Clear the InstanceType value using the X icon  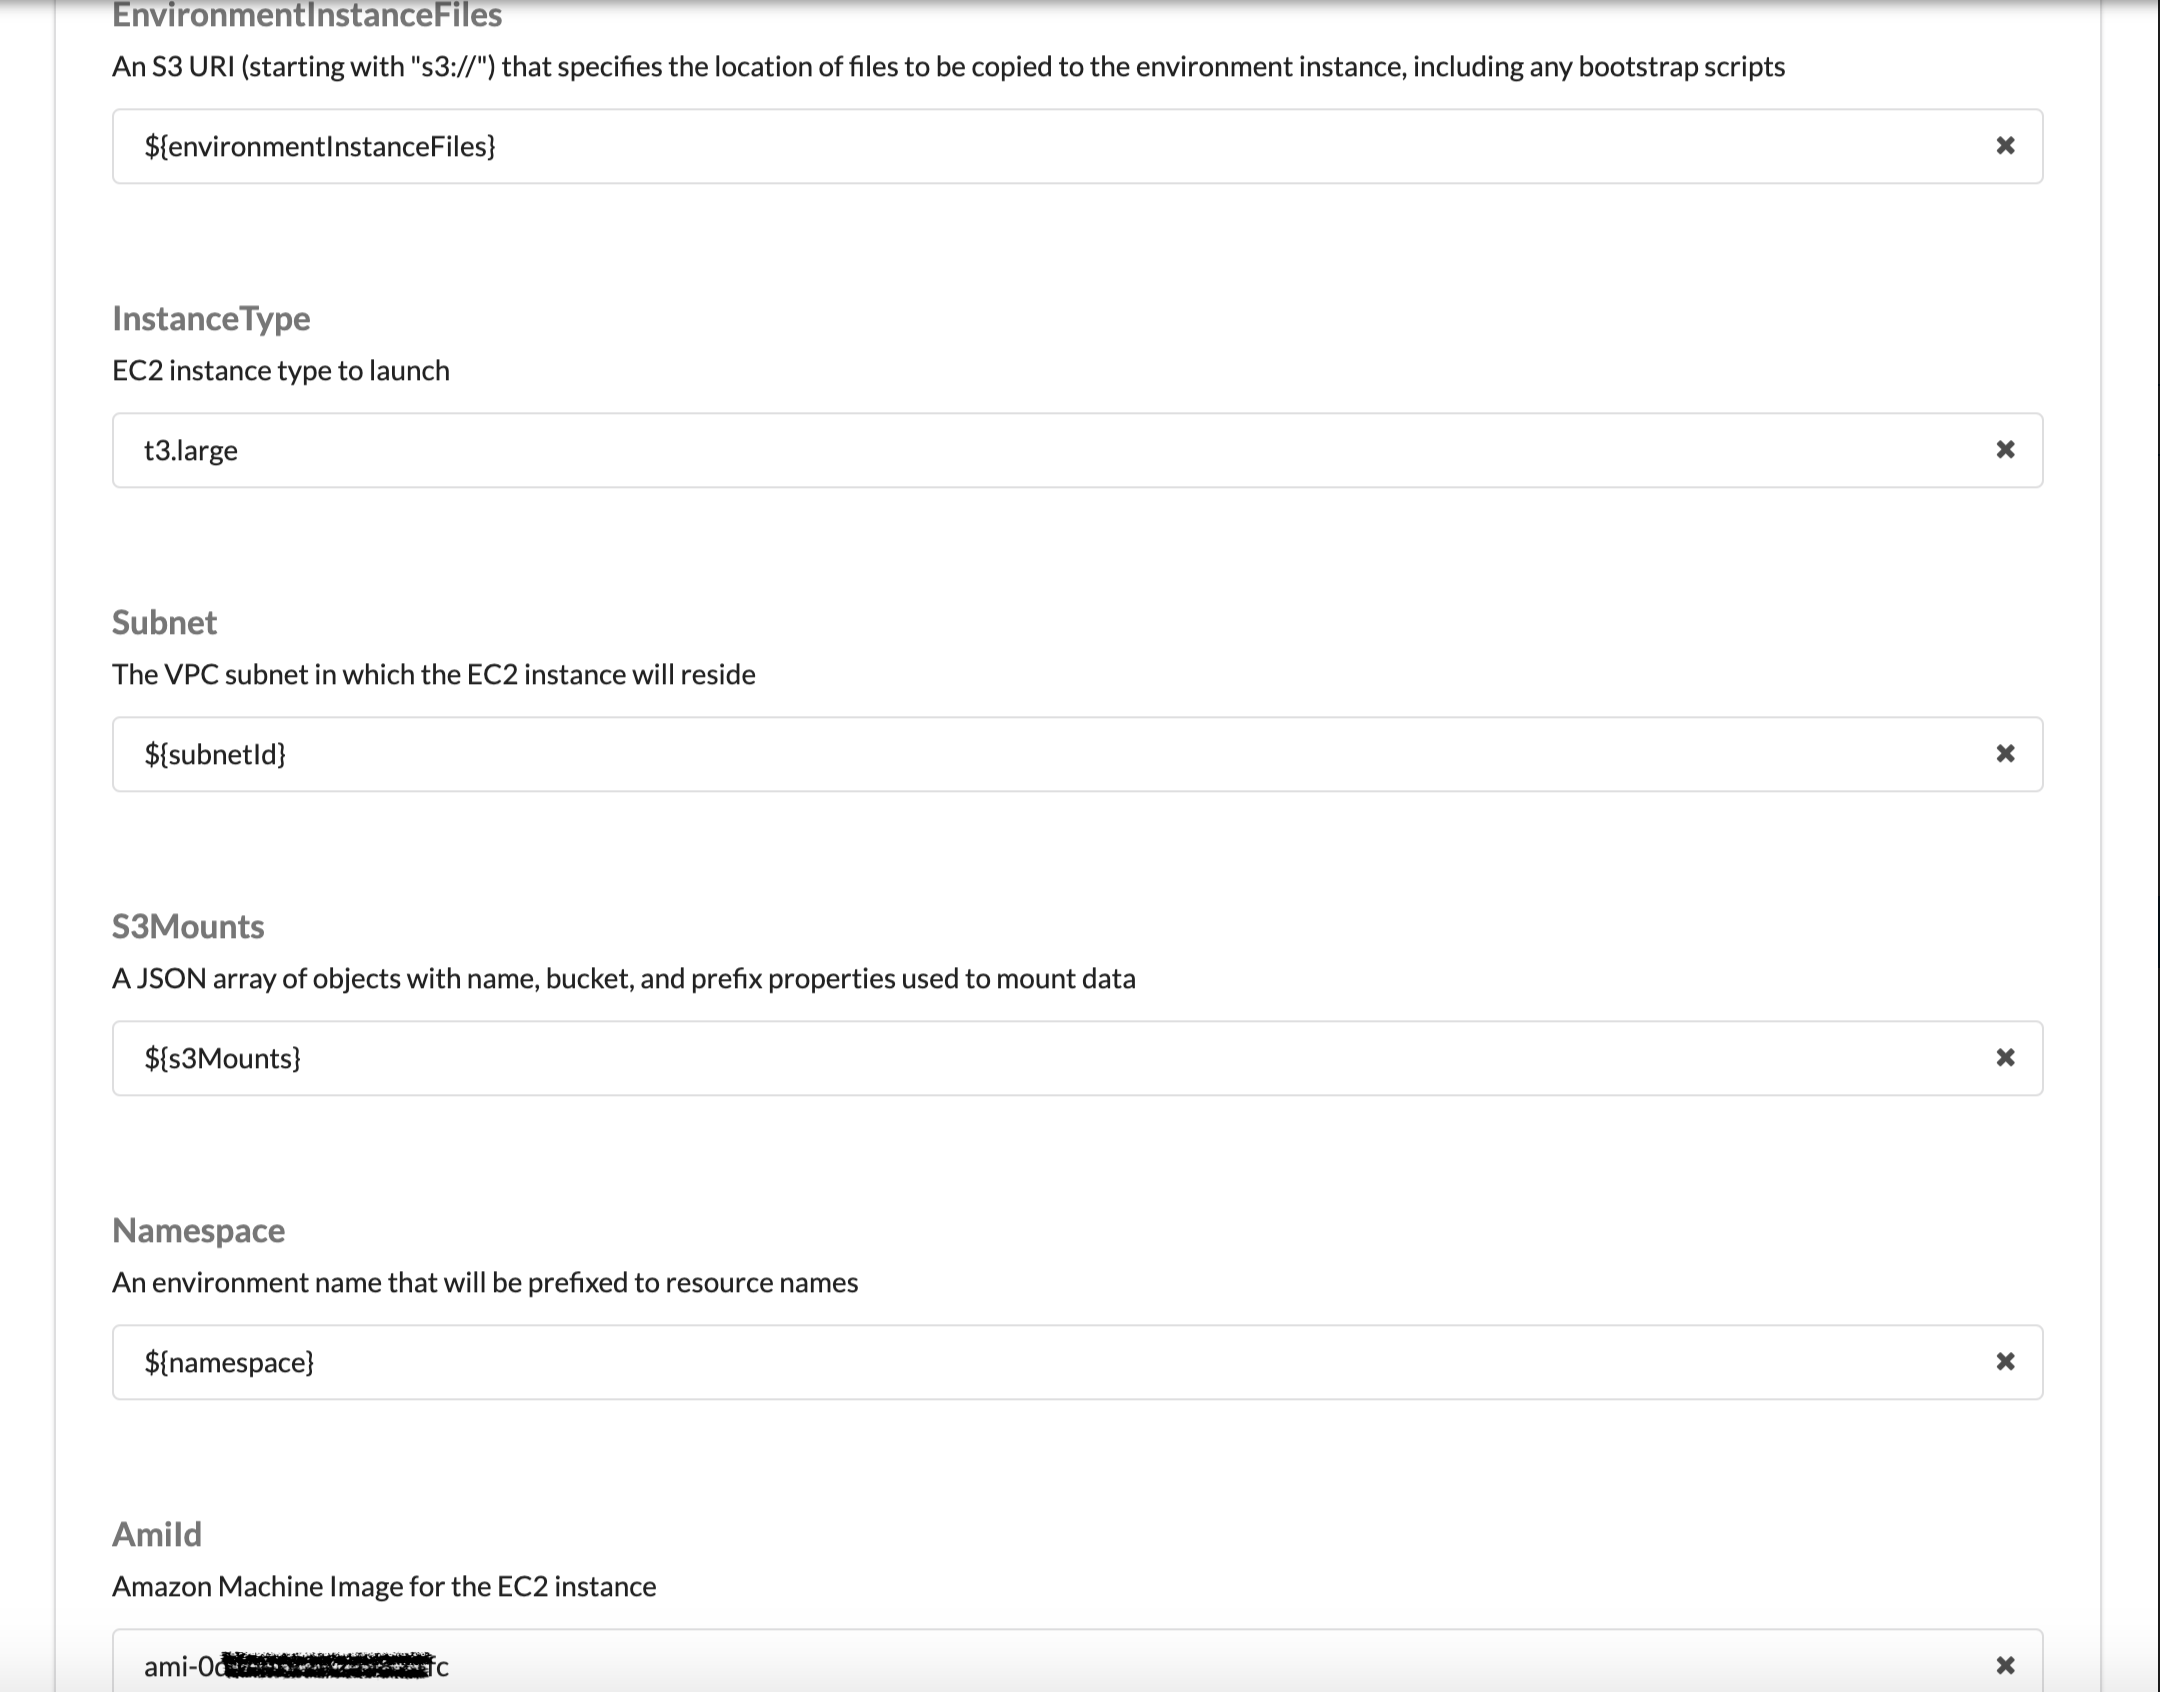(x=2005, y=450)
